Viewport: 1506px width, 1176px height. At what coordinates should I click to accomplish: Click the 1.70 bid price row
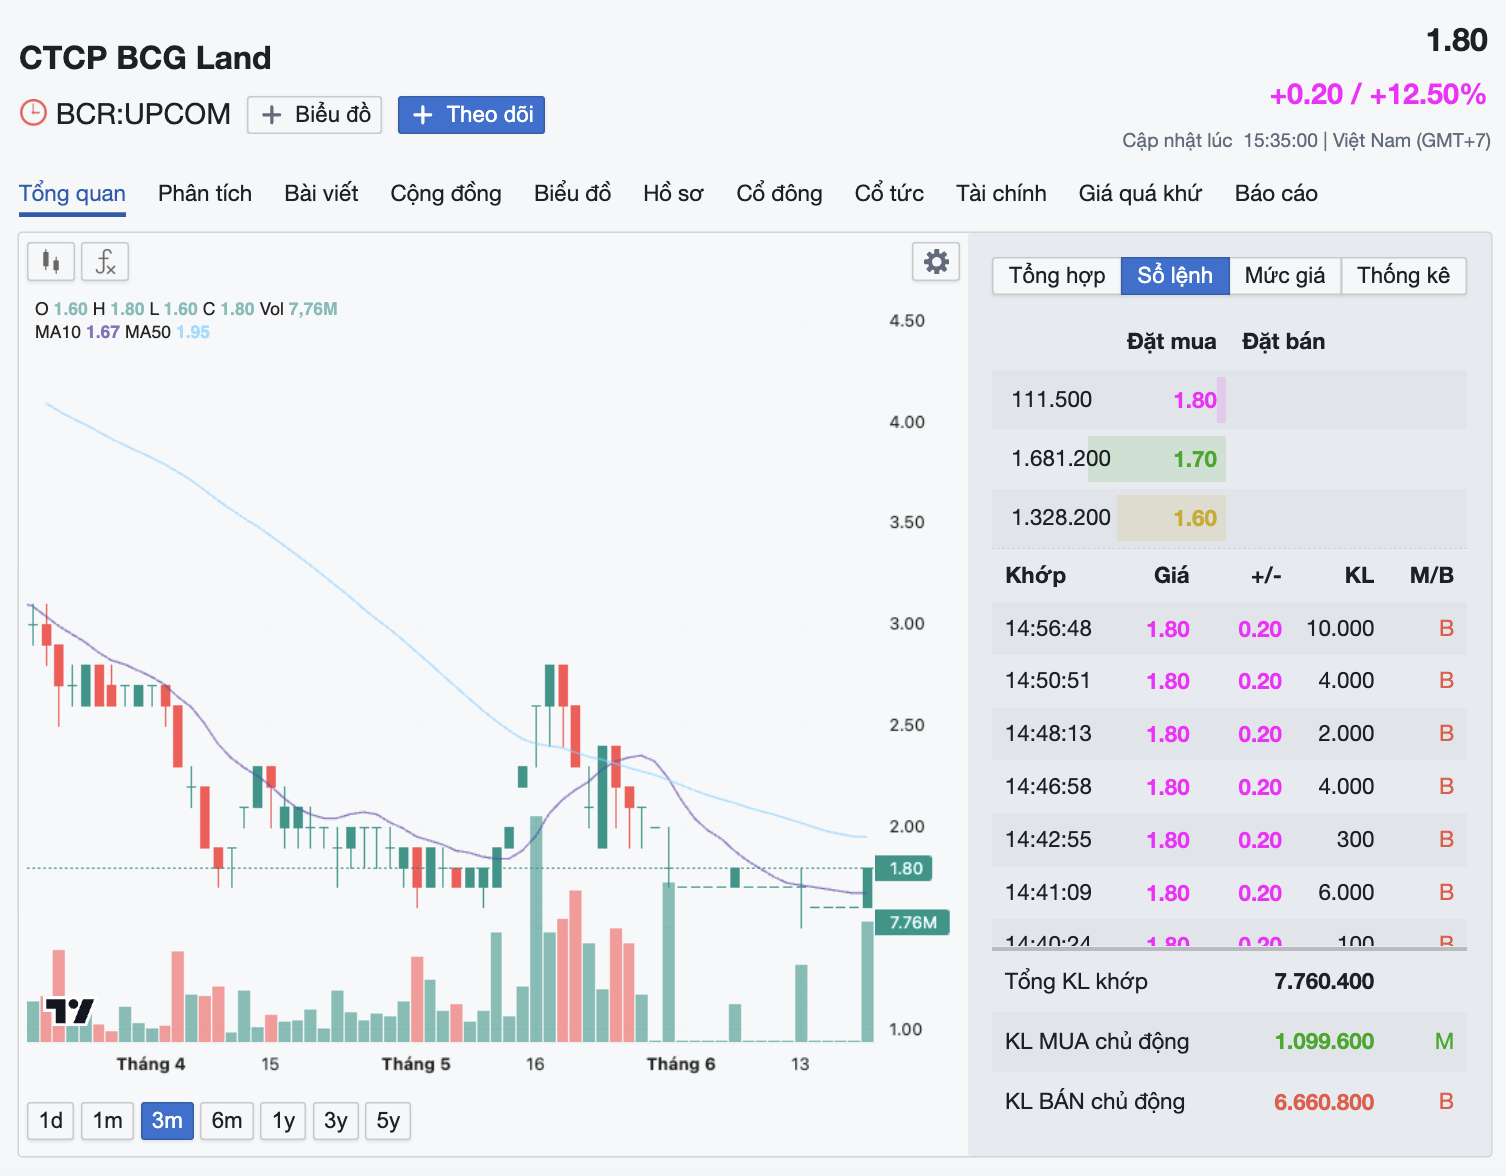tap(1229, 459)
